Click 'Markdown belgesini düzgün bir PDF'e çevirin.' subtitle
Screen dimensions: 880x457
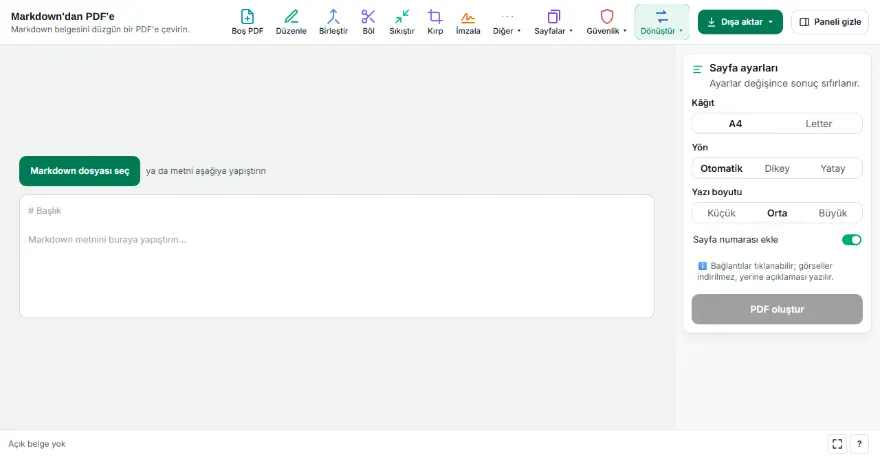[100, 29]
